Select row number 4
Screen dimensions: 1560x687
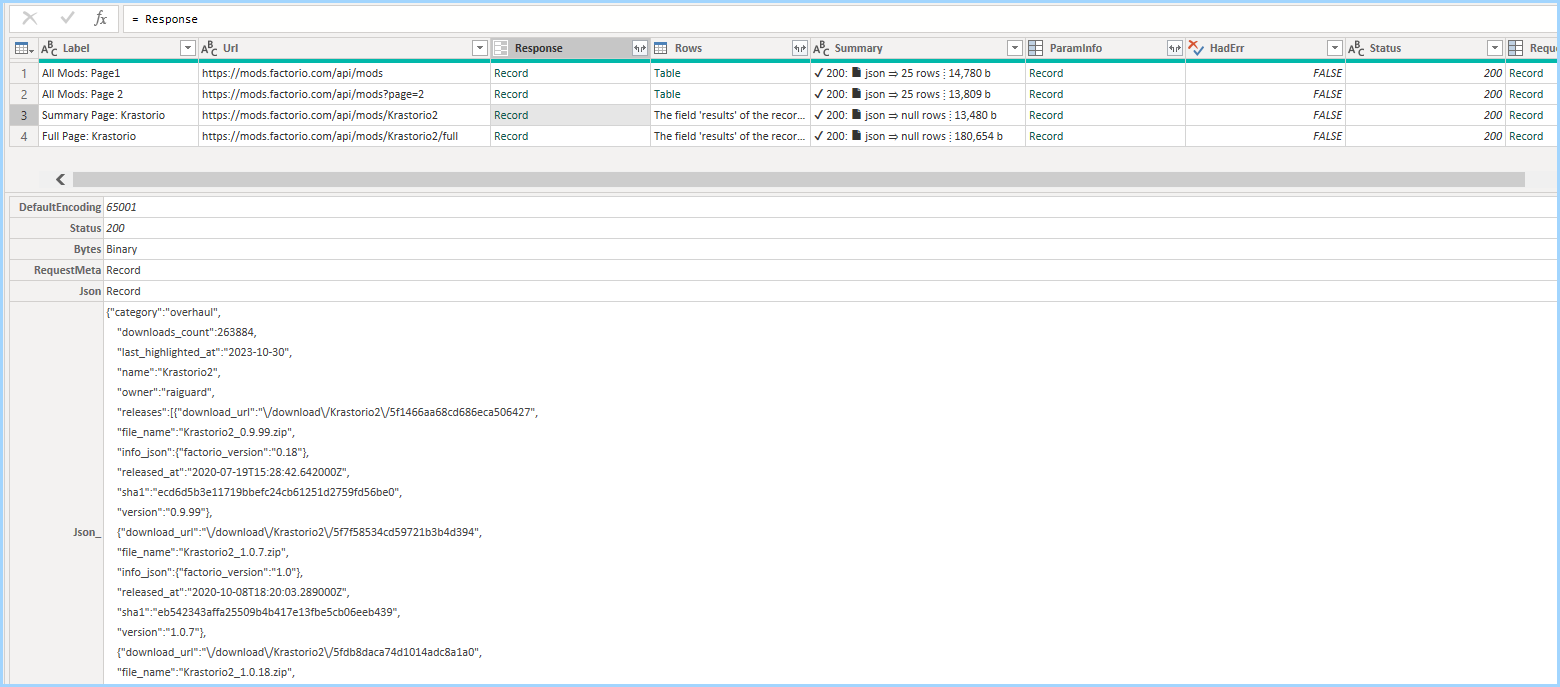[x=24, y=136]
